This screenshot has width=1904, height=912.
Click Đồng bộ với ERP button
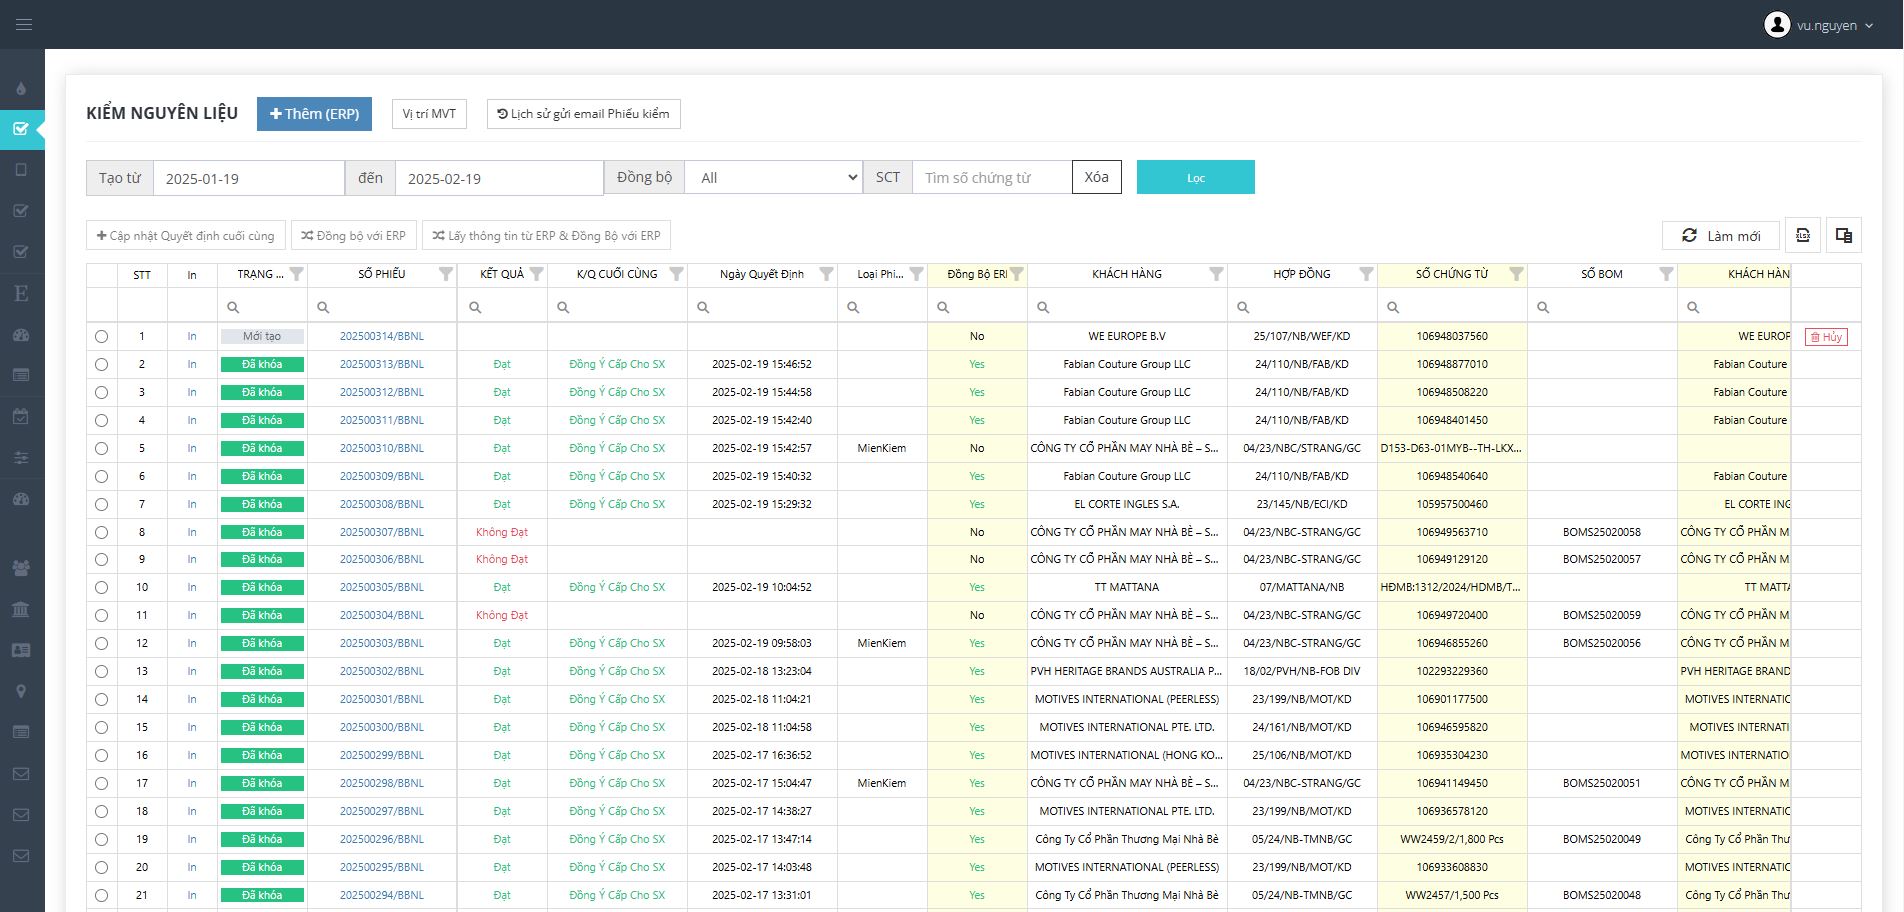(354, 236)
